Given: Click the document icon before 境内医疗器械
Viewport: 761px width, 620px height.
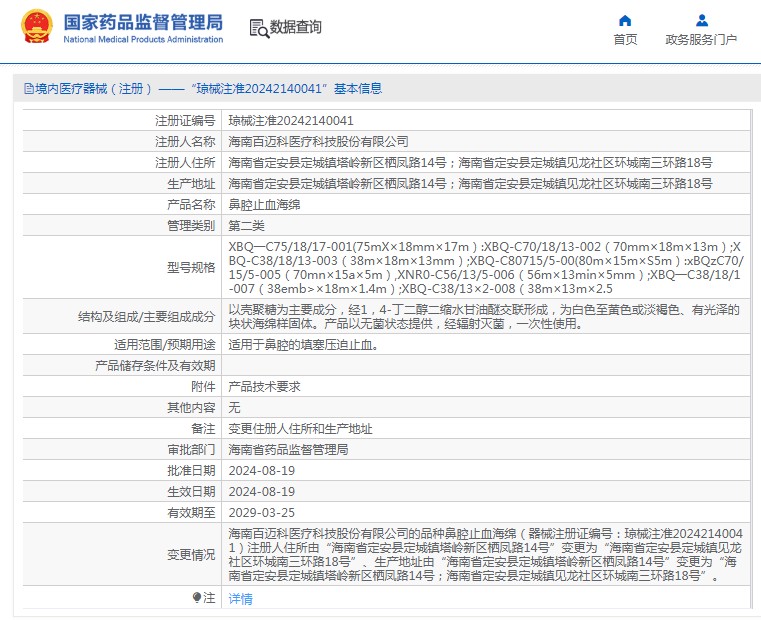Looking at the screenshot, I should (29, 88).
